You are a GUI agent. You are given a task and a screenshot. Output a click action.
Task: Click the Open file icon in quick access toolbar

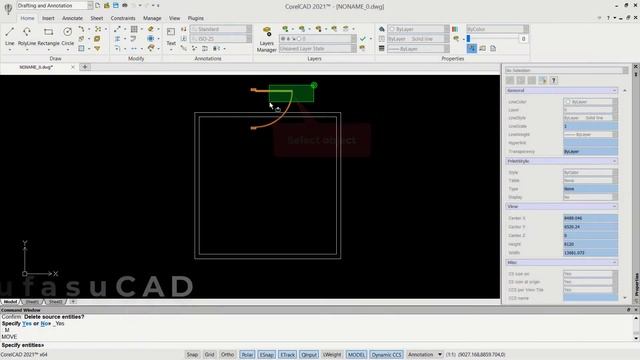pyautogui.click(x=107, y=6)
